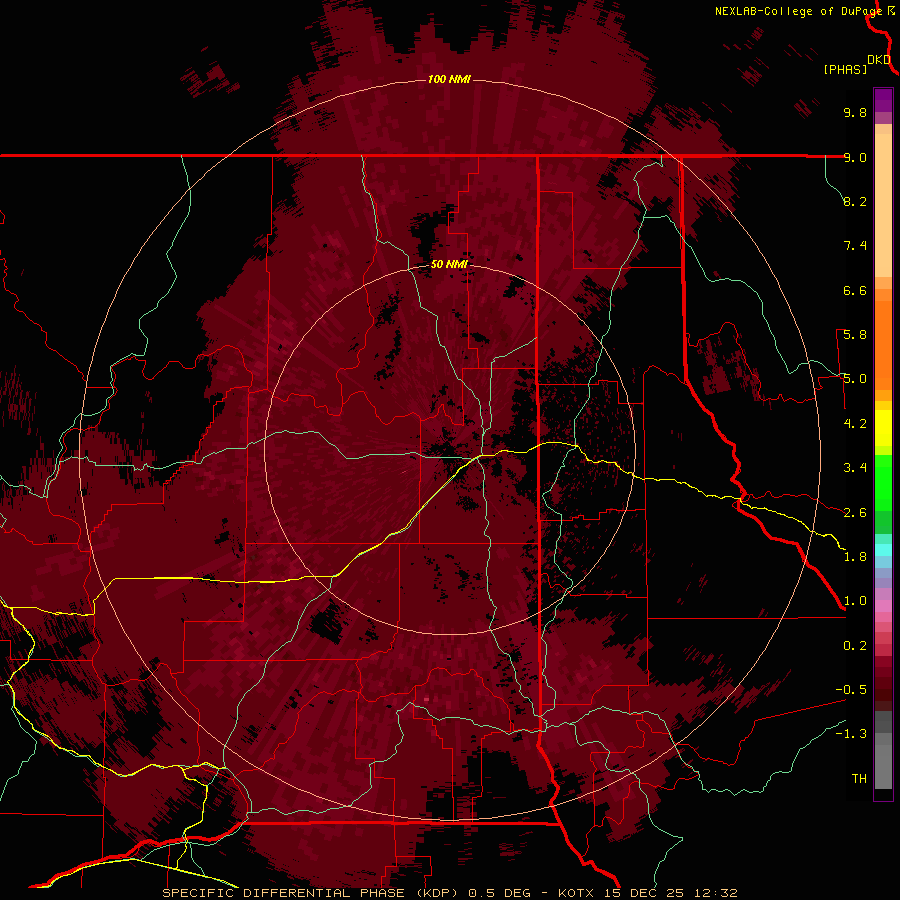
Task: Click the 6.6 value on color scale
Action: click(x=855, y=290)
